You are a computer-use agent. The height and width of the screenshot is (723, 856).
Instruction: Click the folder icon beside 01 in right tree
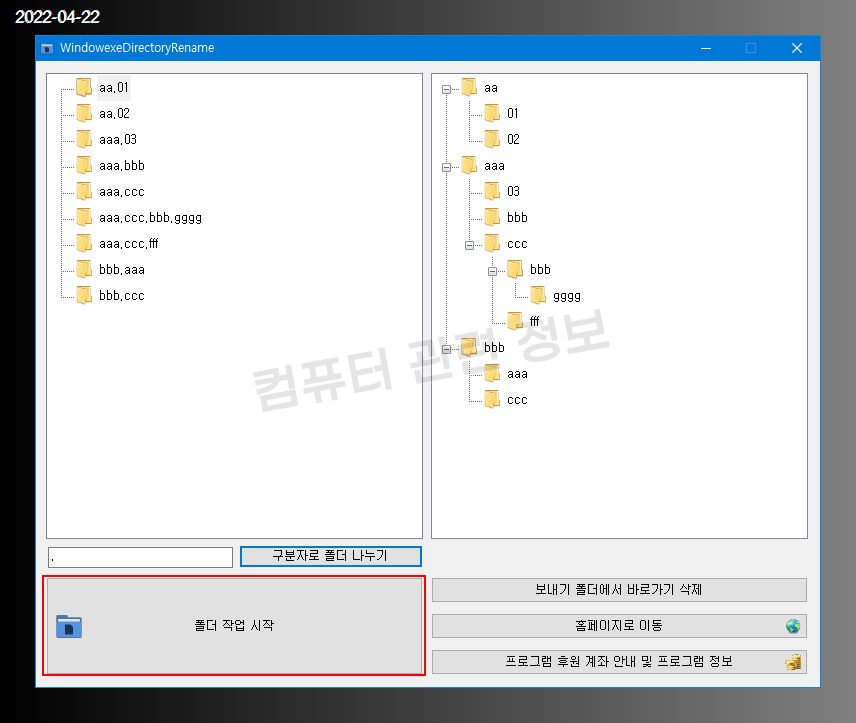492,114
